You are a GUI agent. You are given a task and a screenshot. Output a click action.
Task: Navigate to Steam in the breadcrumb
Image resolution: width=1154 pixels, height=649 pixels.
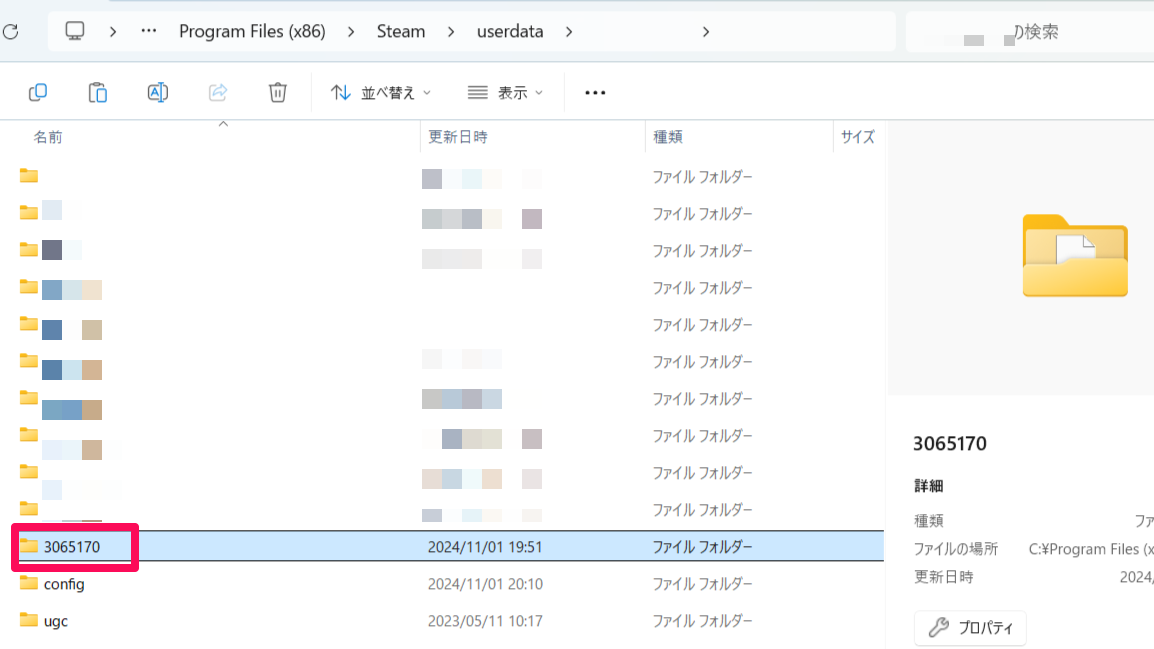[x=400, y=31]
